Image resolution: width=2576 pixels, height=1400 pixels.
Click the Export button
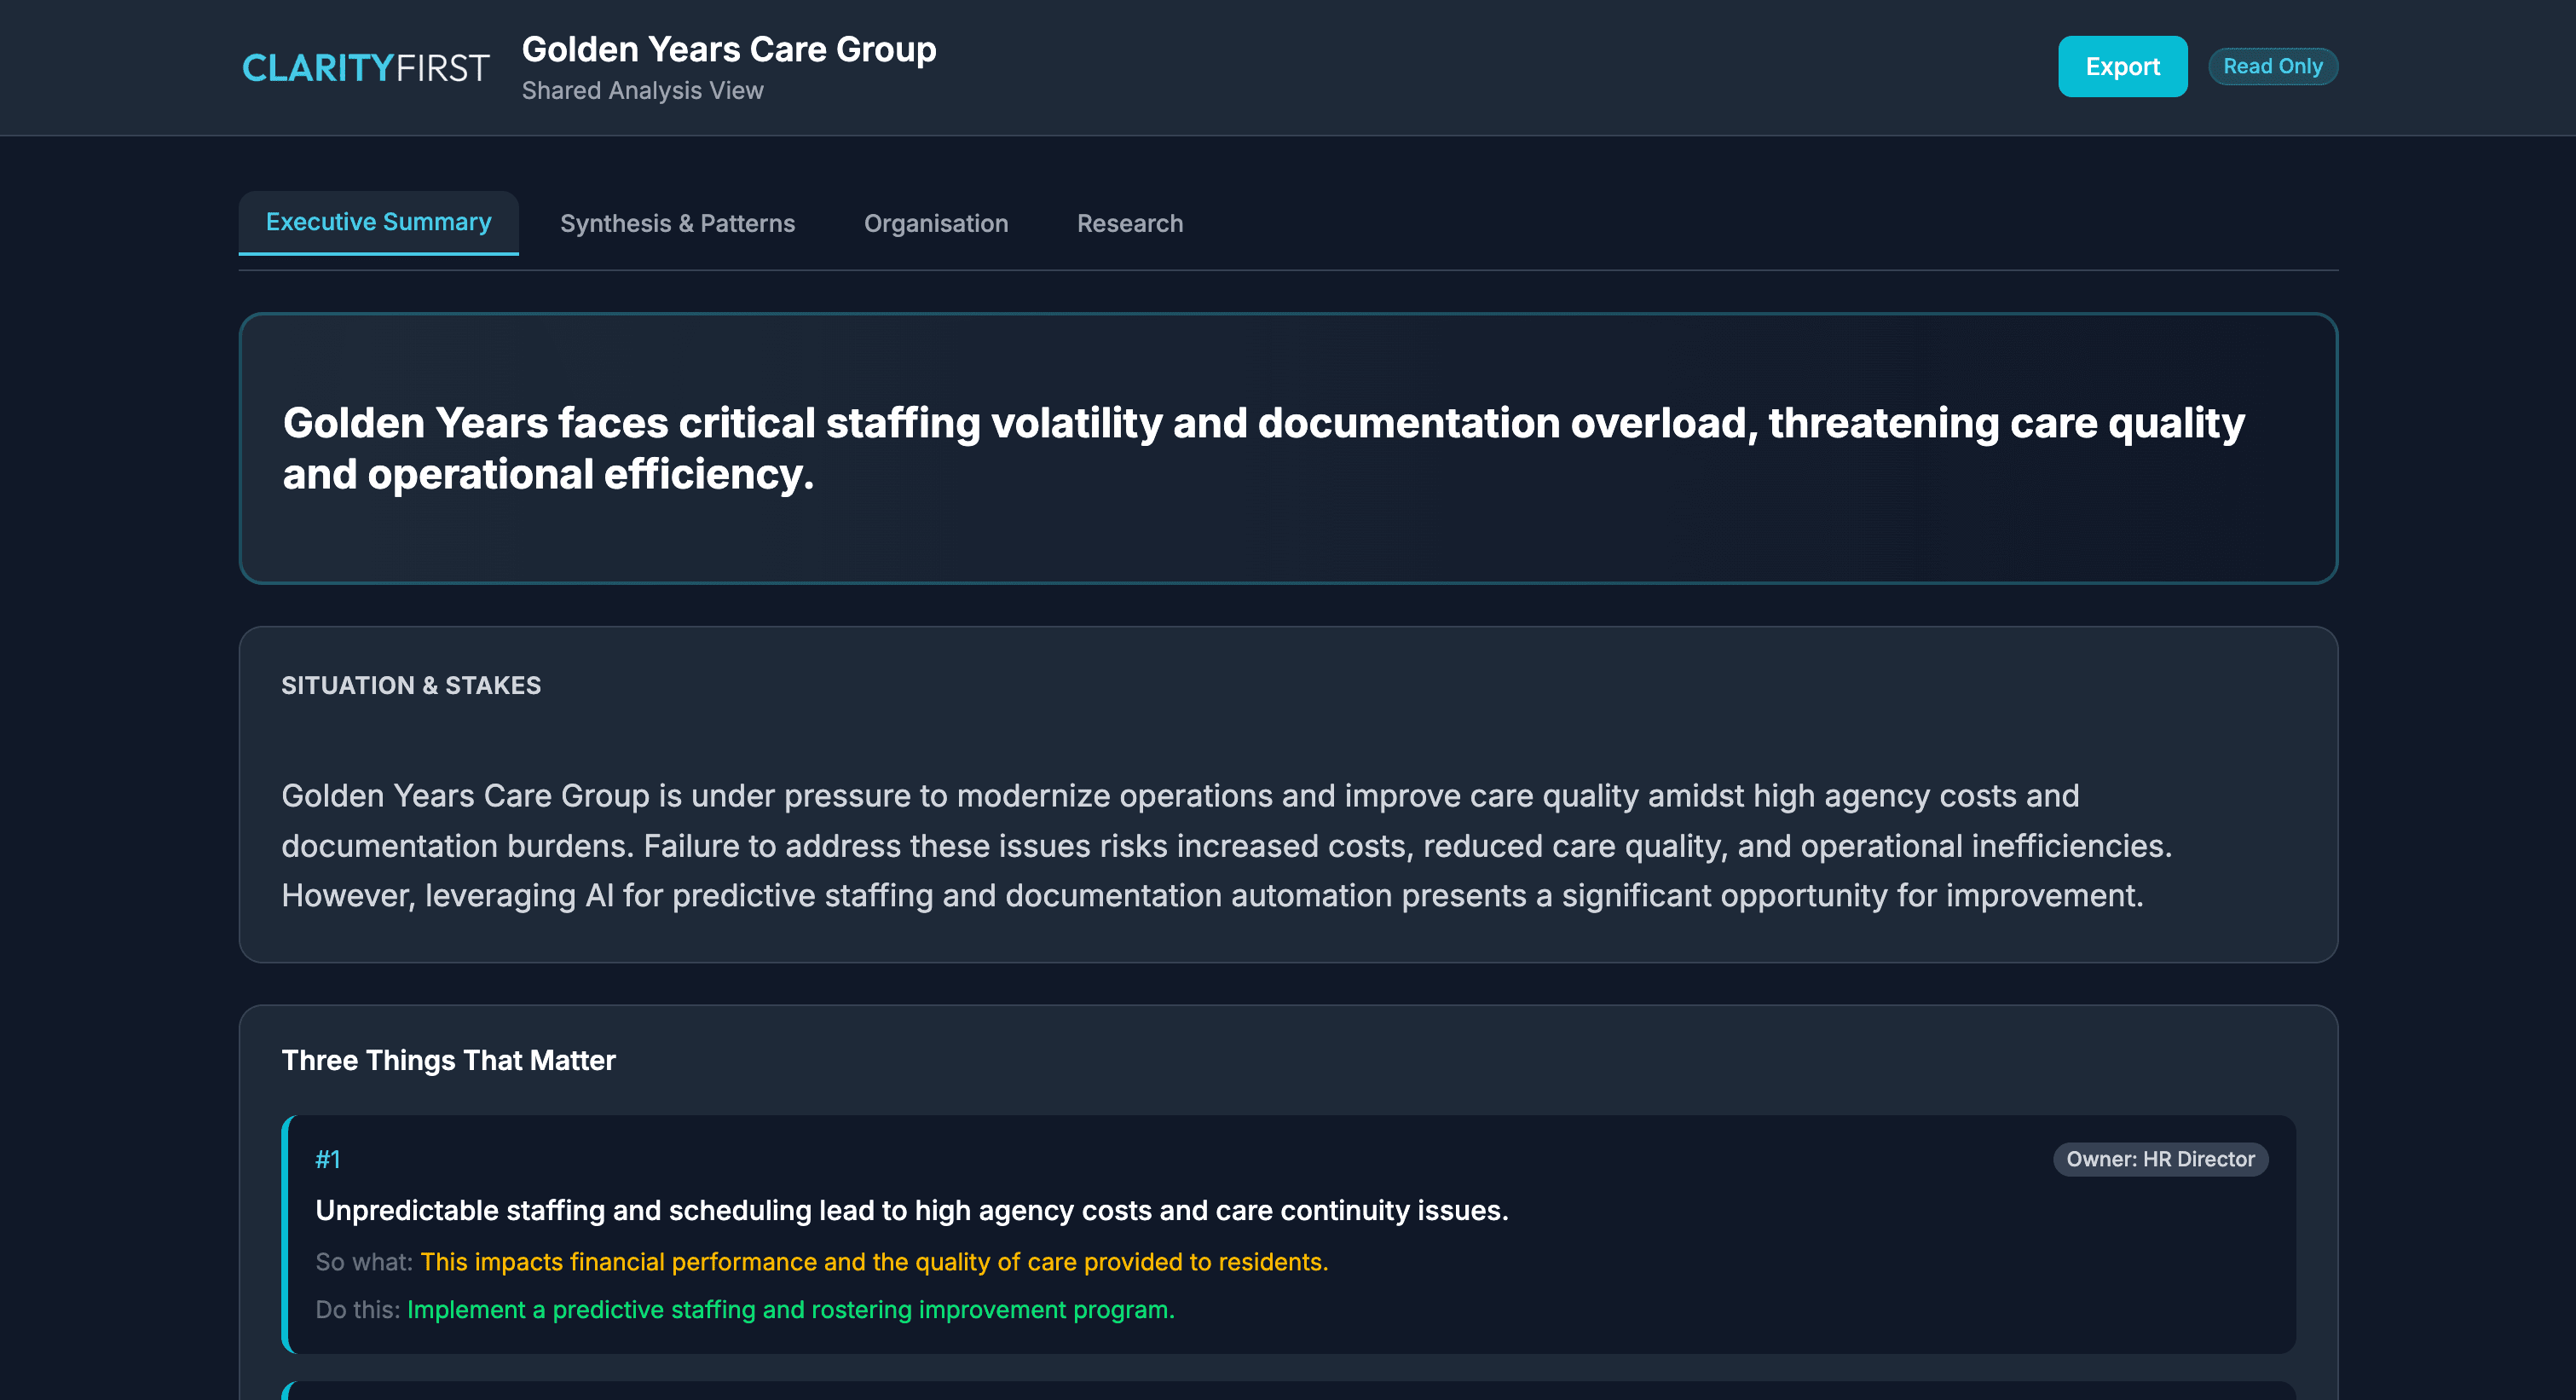coord(2122,66)
